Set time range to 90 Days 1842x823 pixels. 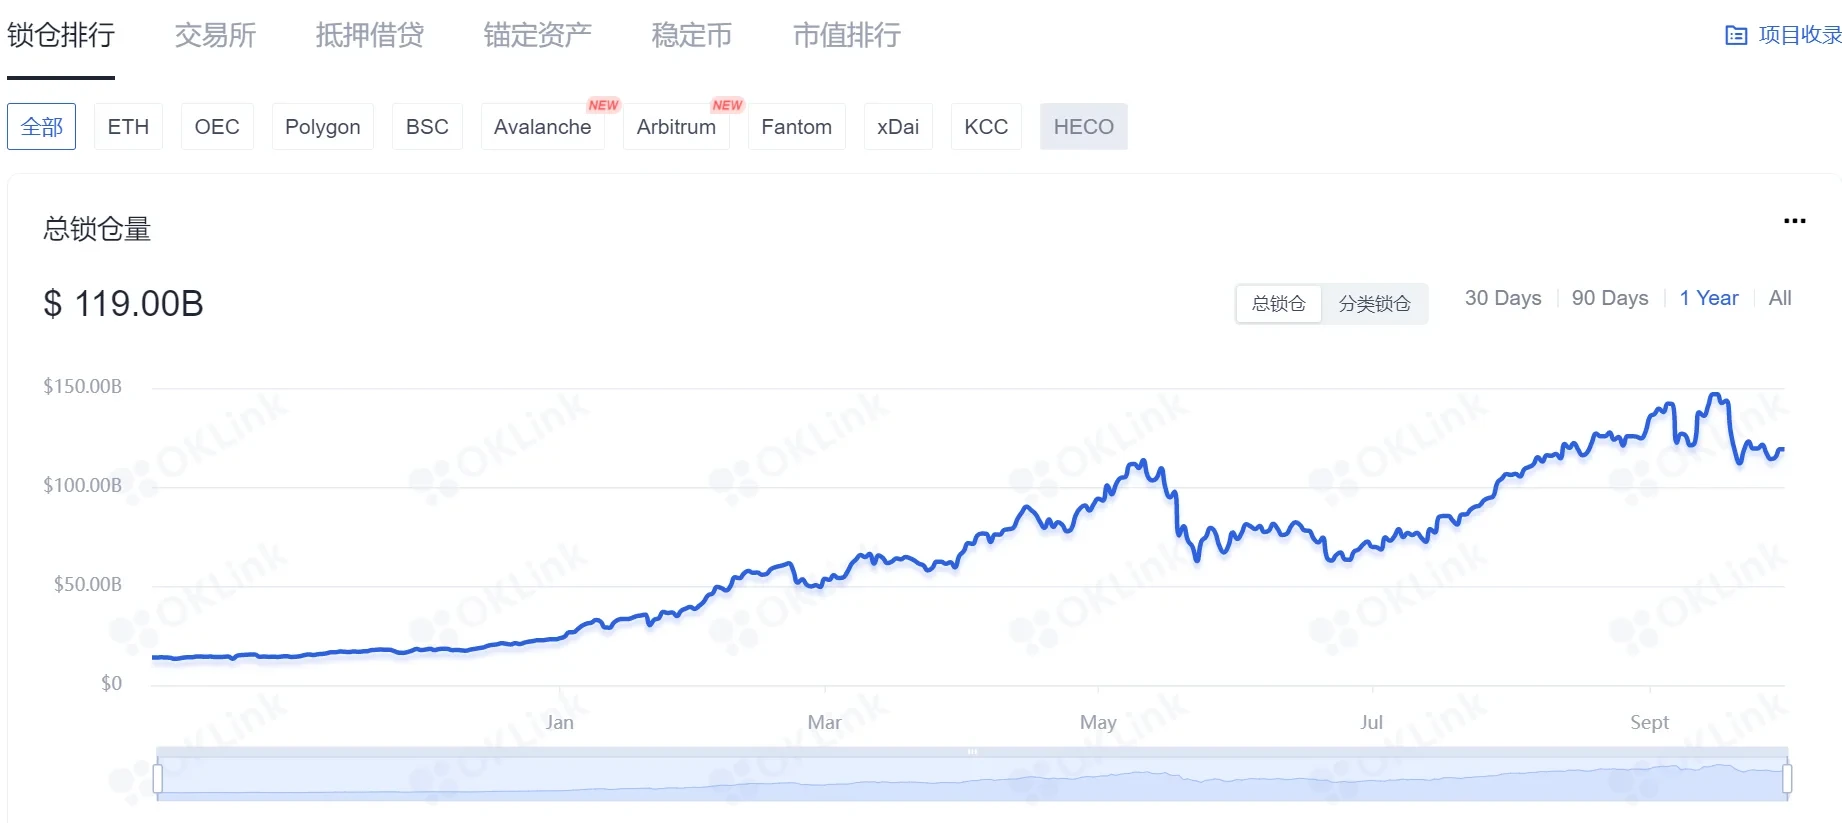(x=1610, y=298)
